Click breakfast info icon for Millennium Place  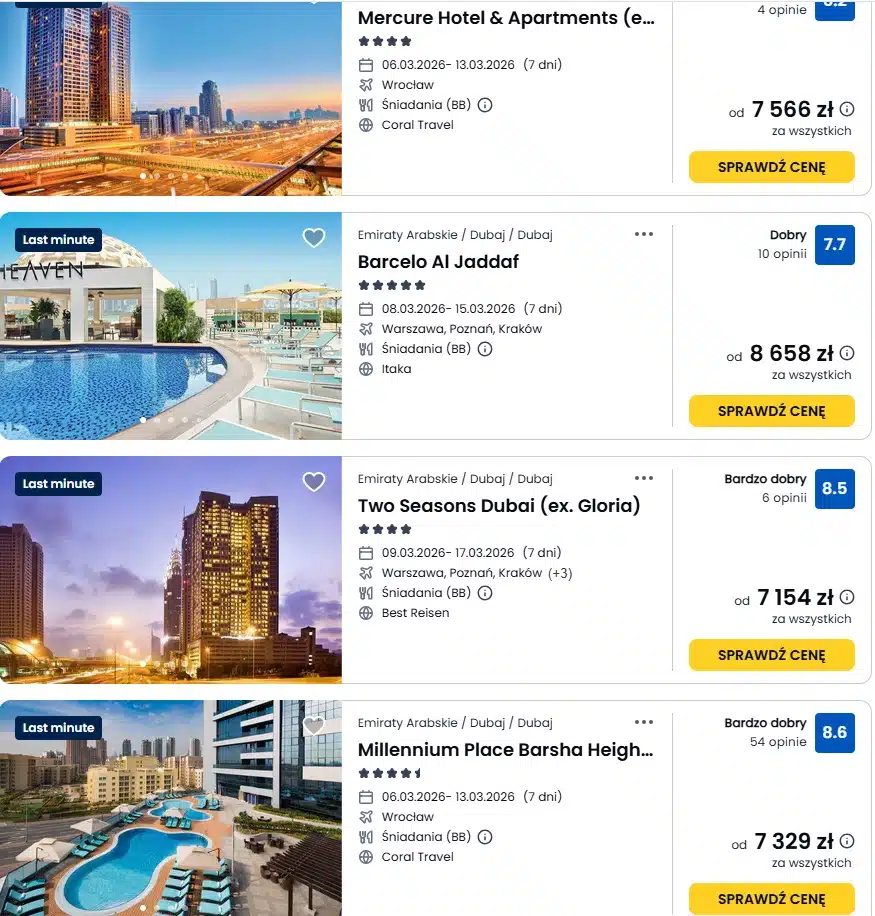(485, 837)
